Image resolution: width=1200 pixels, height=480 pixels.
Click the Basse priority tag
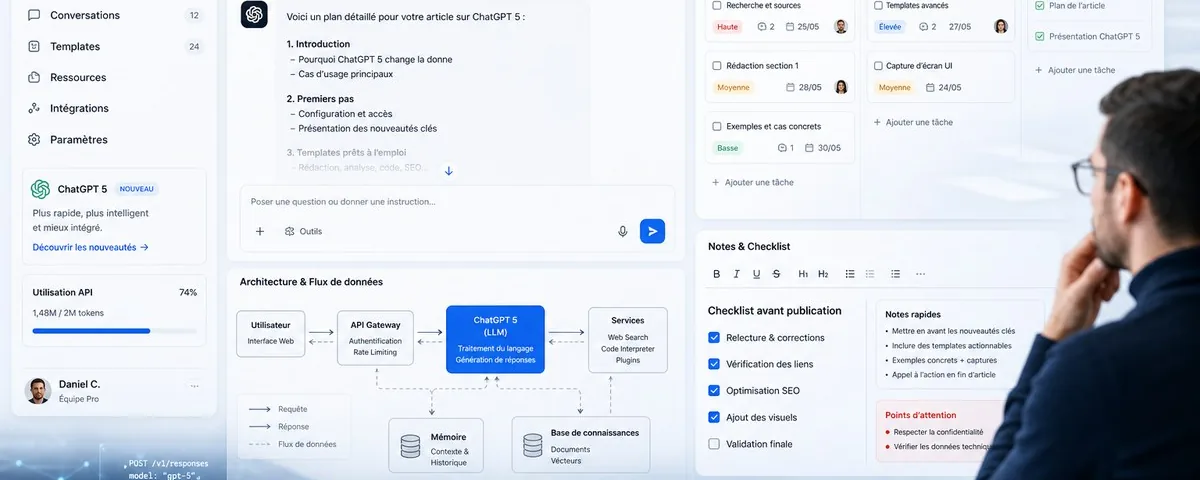pyautogui.click(x=728, y=148)
